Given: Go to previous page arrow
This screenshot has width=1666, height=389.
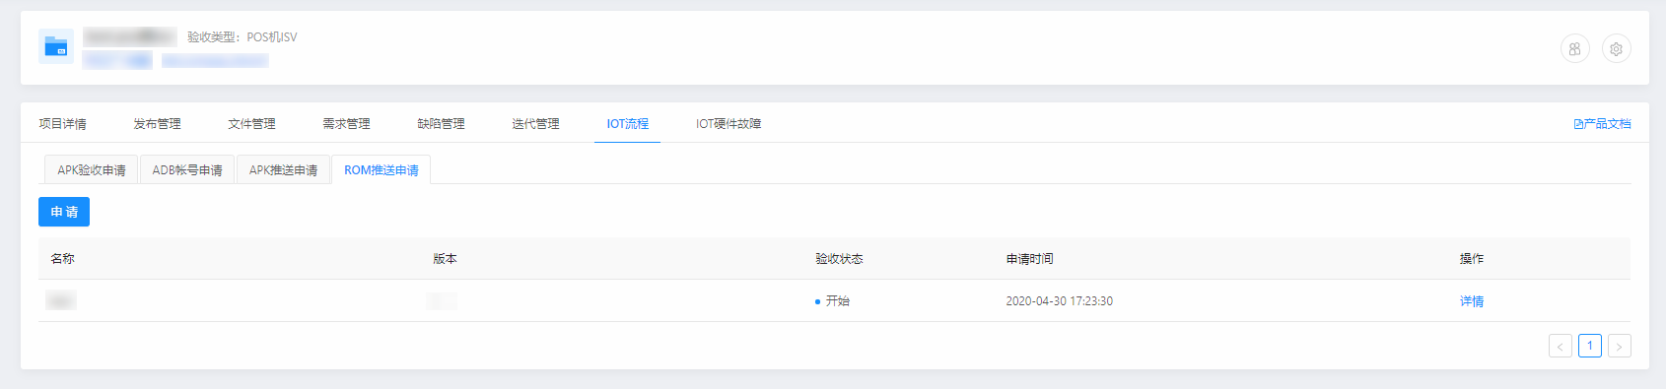Looking at the screenshot, I should 1560,346.
